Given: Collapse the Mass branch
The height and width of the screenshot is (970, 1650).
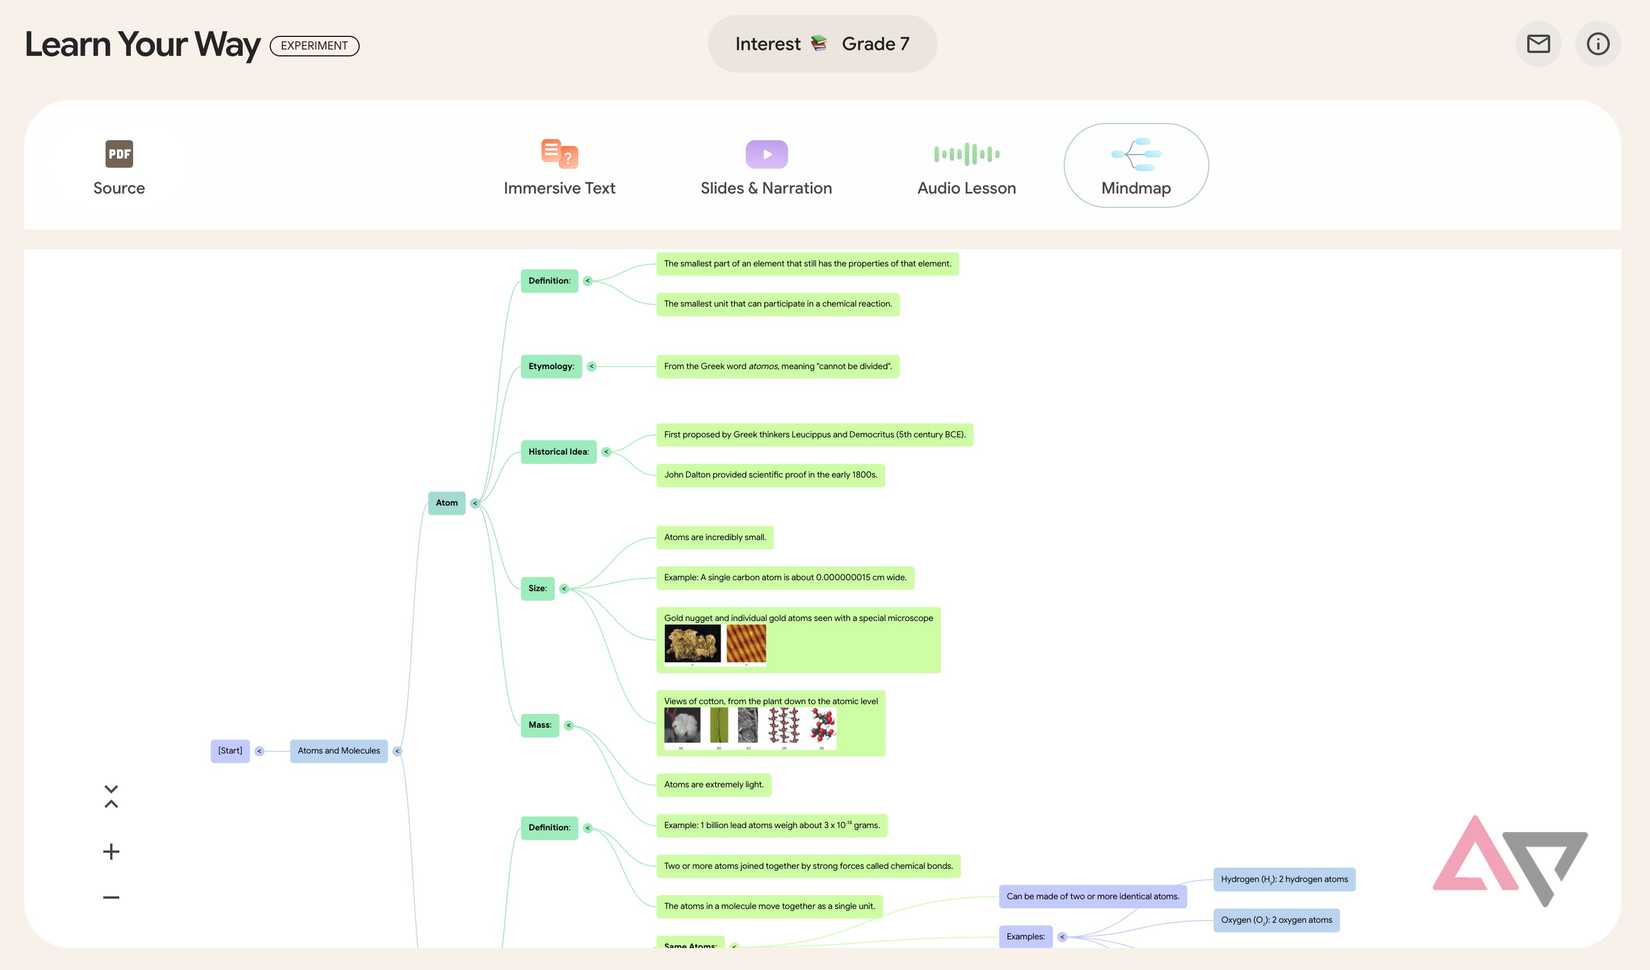Looking at the screenshot, I should 569,725.
